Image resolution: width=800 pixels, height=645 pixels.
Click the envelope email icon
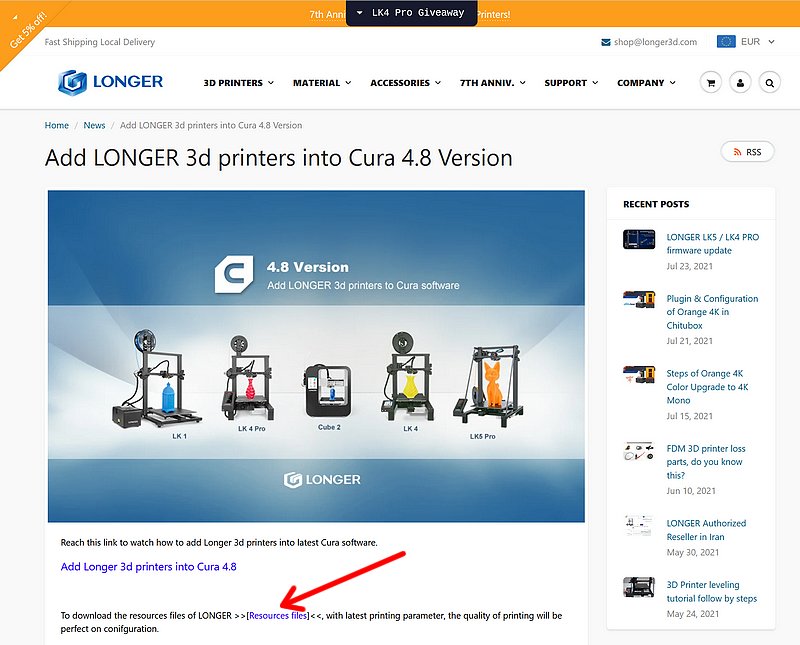pyautogui.click(x=606, y=42)
